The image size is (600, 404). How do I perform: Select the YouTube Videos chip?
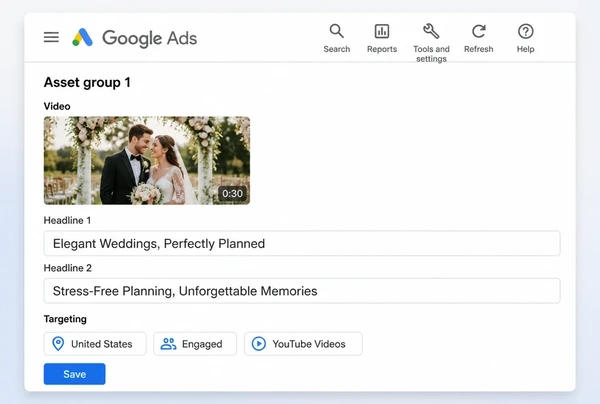[x=303, y=344]
